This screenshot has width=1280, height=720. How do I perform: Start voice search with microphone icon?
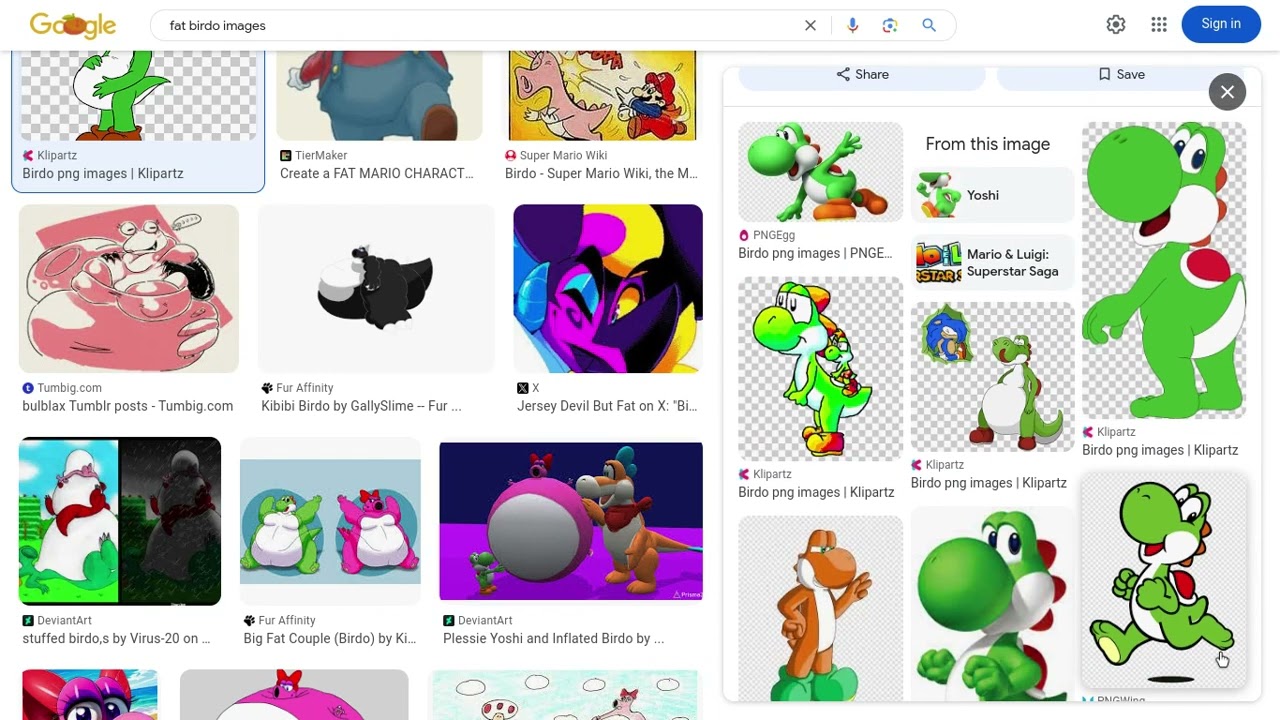(853, 26)
